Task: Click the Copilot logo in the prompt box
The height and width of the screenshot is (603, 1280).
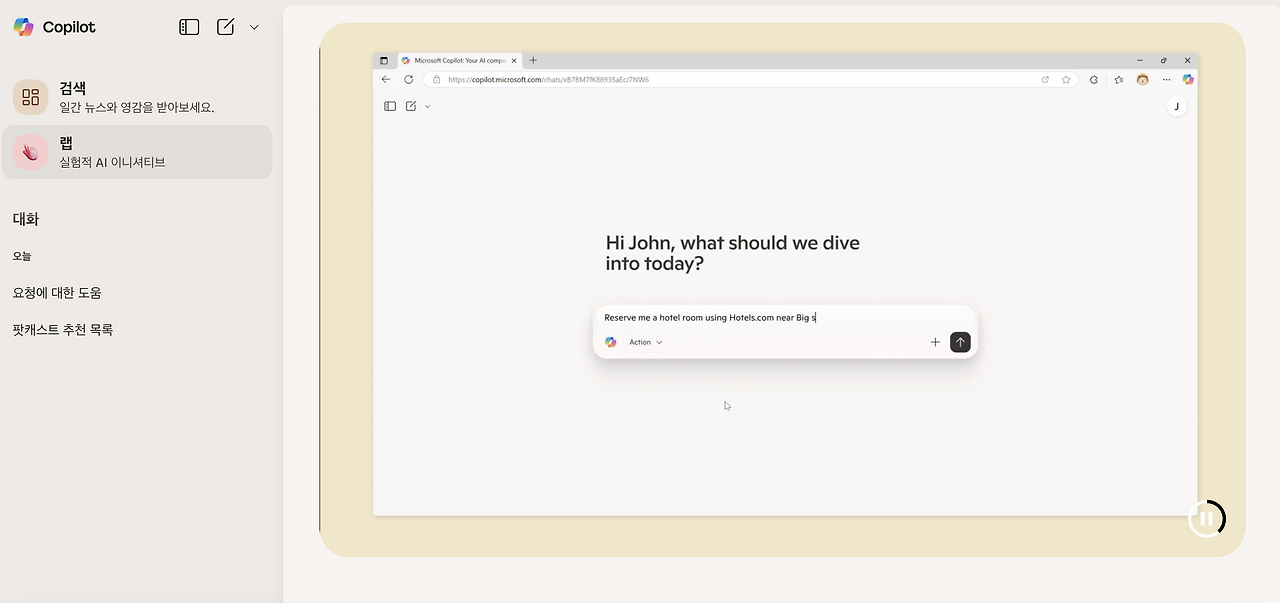Action: click(x=611, y=342)
